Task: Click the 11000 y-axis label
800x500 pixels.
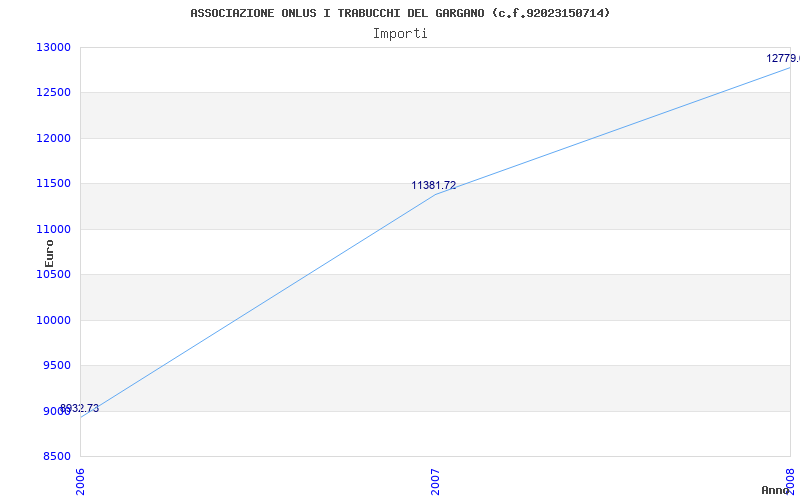Action: pos(53,229)
